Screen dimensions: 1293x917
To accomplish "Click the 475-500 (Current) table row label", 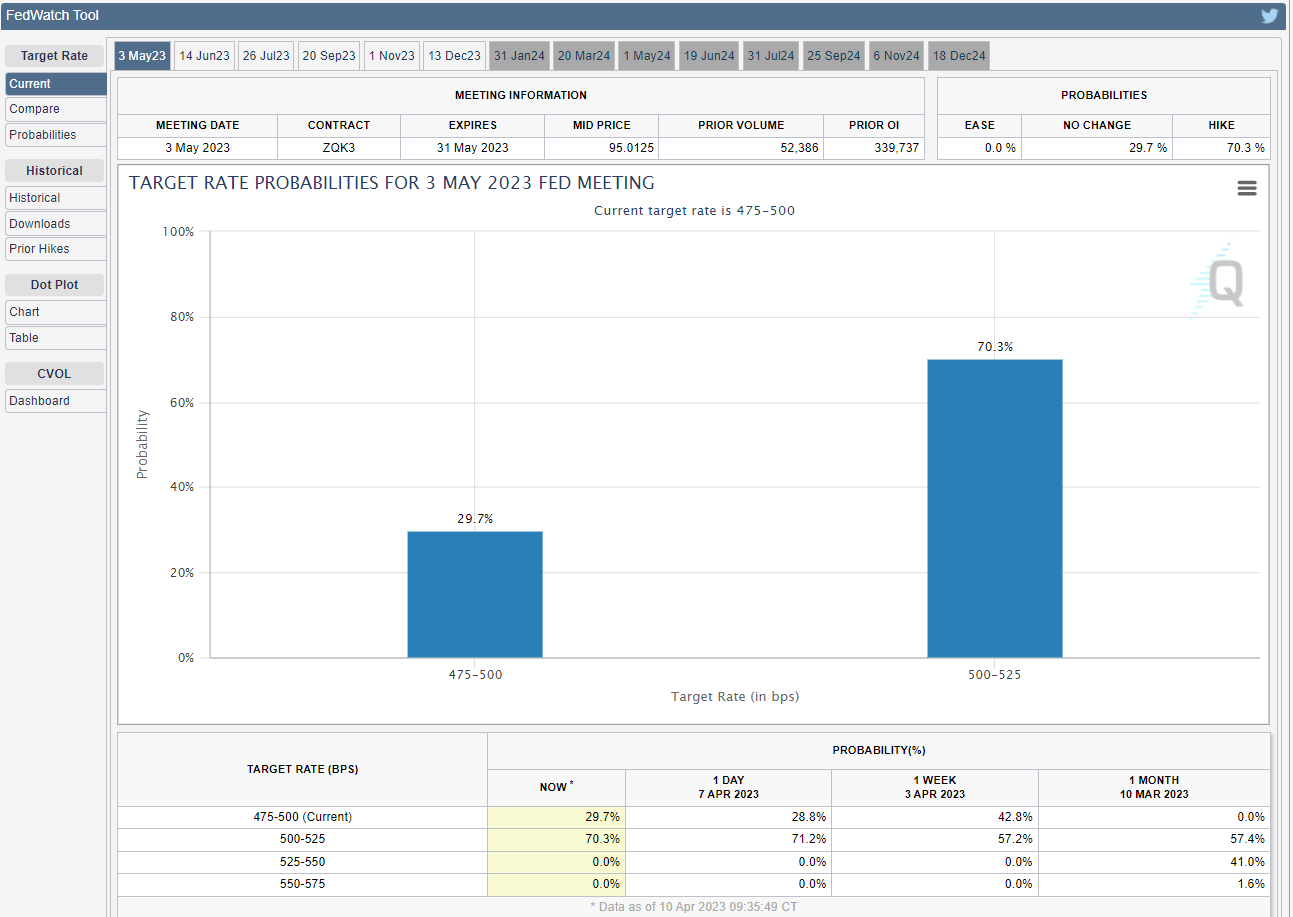I will point(302,817).
